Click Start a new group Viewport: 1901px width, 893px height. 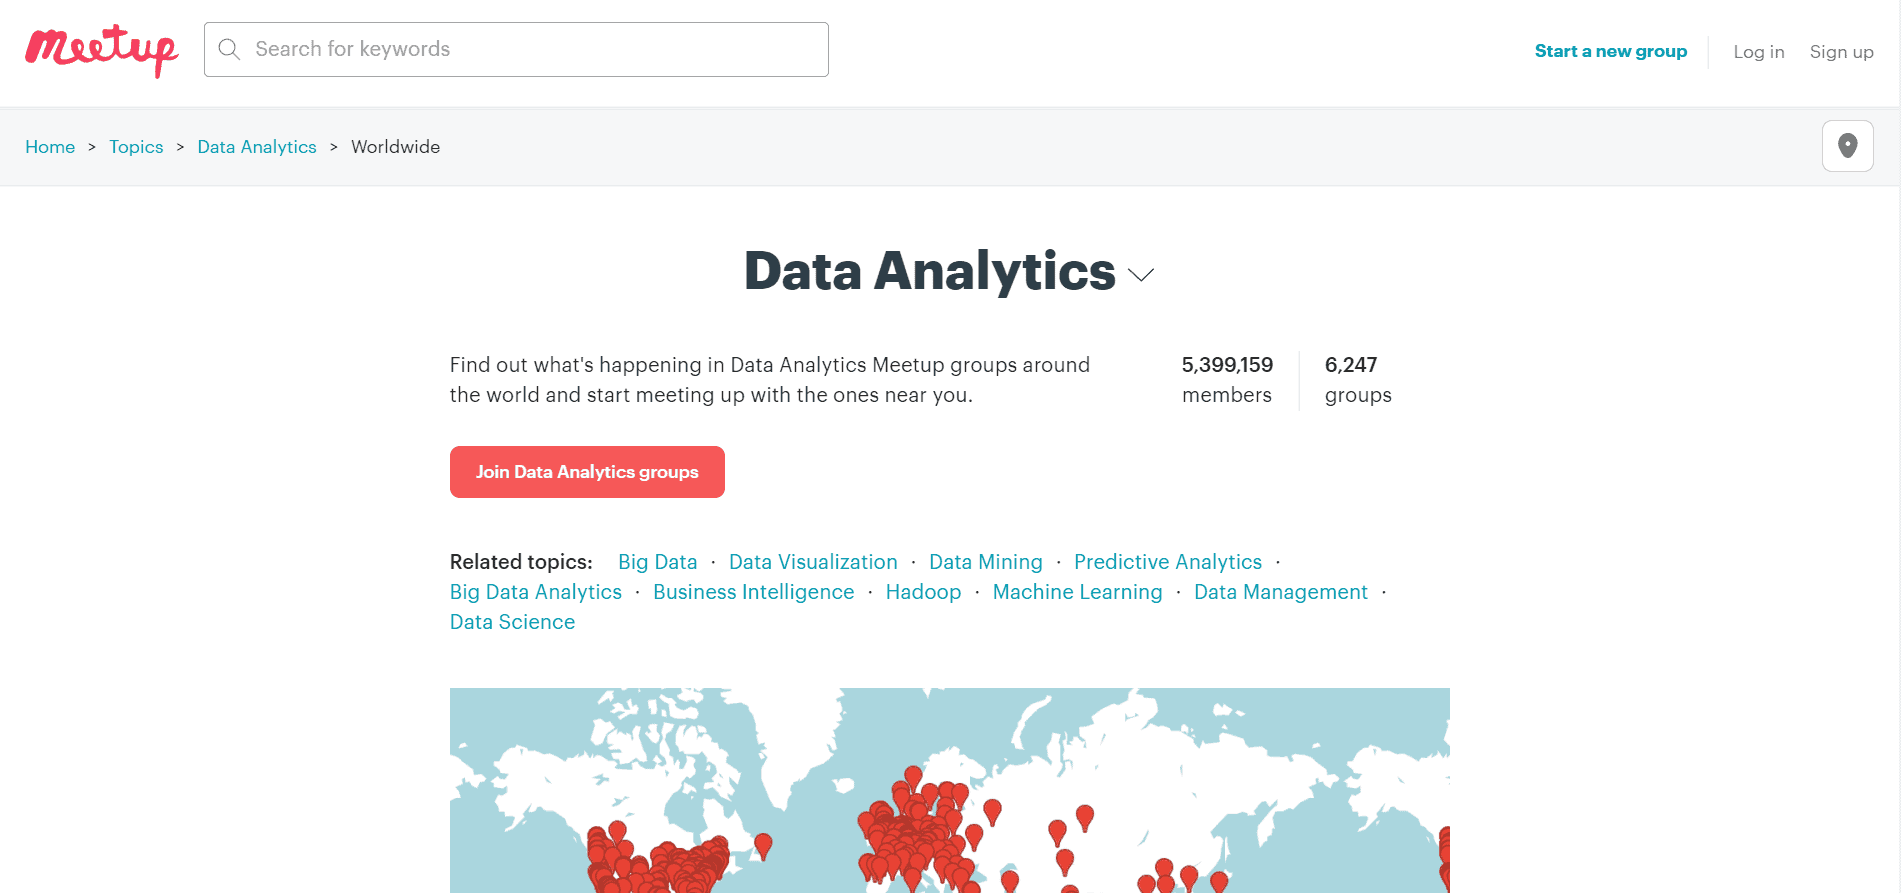(x=1611, y=51)
